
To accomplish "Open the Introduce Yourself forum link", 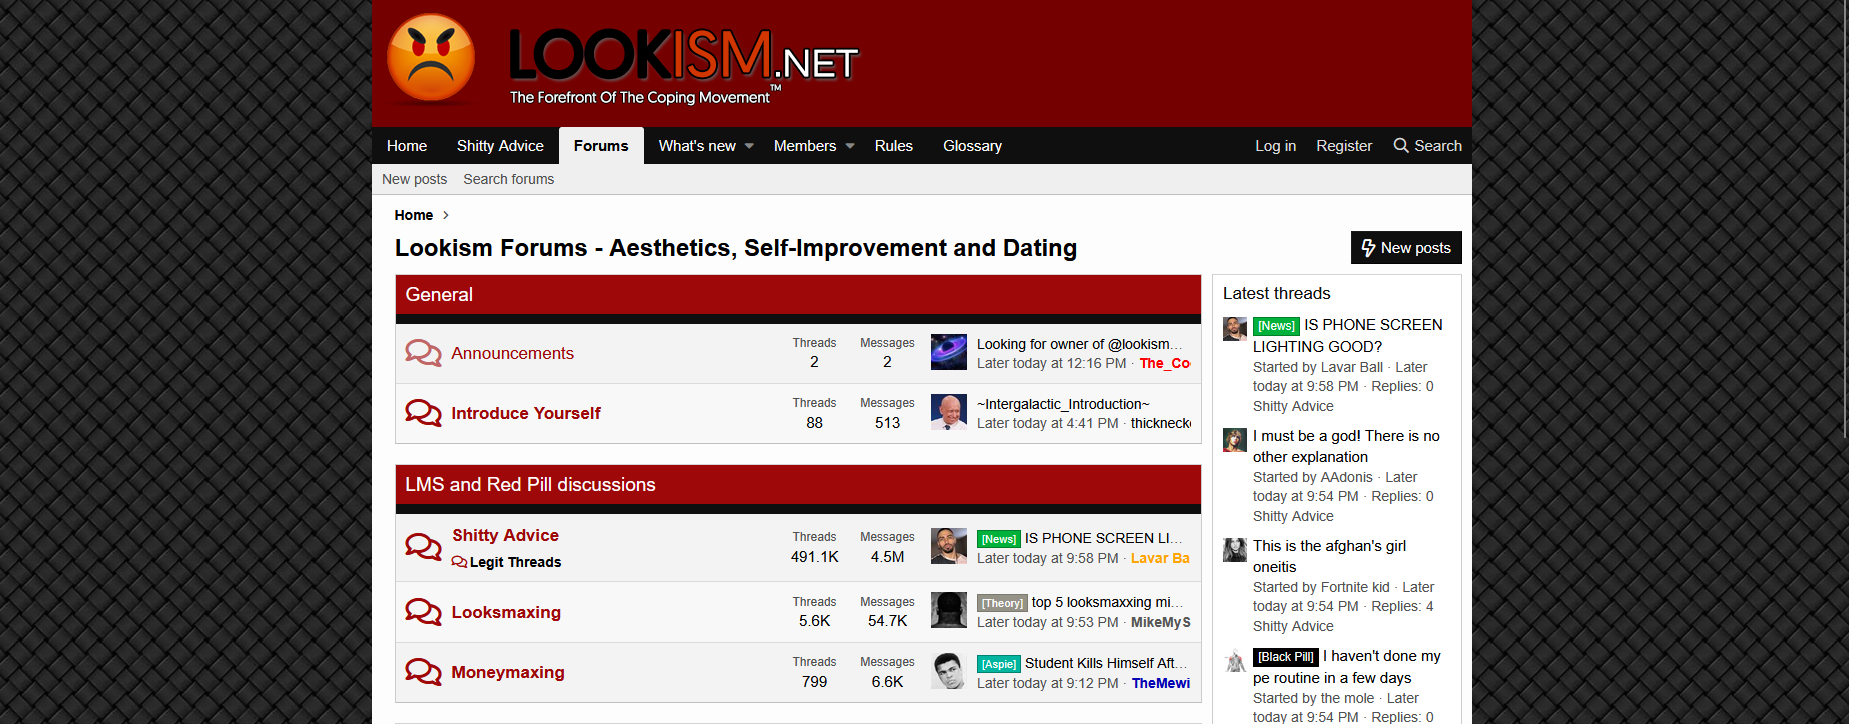I will coord(525,413).
